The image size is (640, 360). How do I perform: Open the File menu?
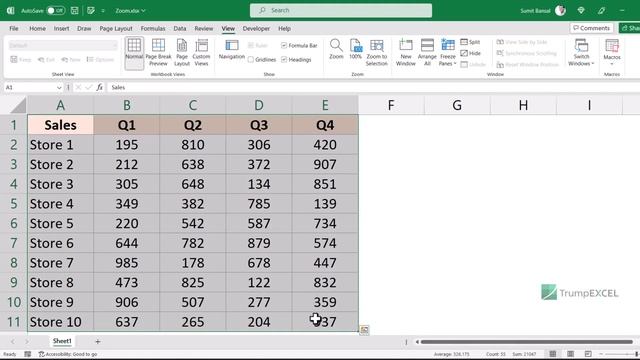14,29
